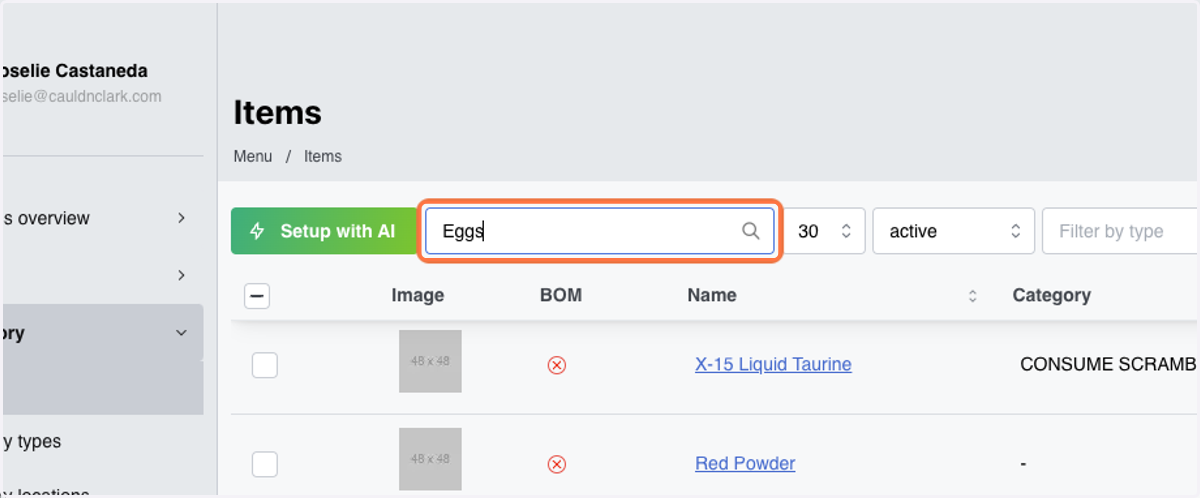The width and height of the screenshot is (1200, 498).
Task: Click the Eggs search field
Action: point(599,231)
